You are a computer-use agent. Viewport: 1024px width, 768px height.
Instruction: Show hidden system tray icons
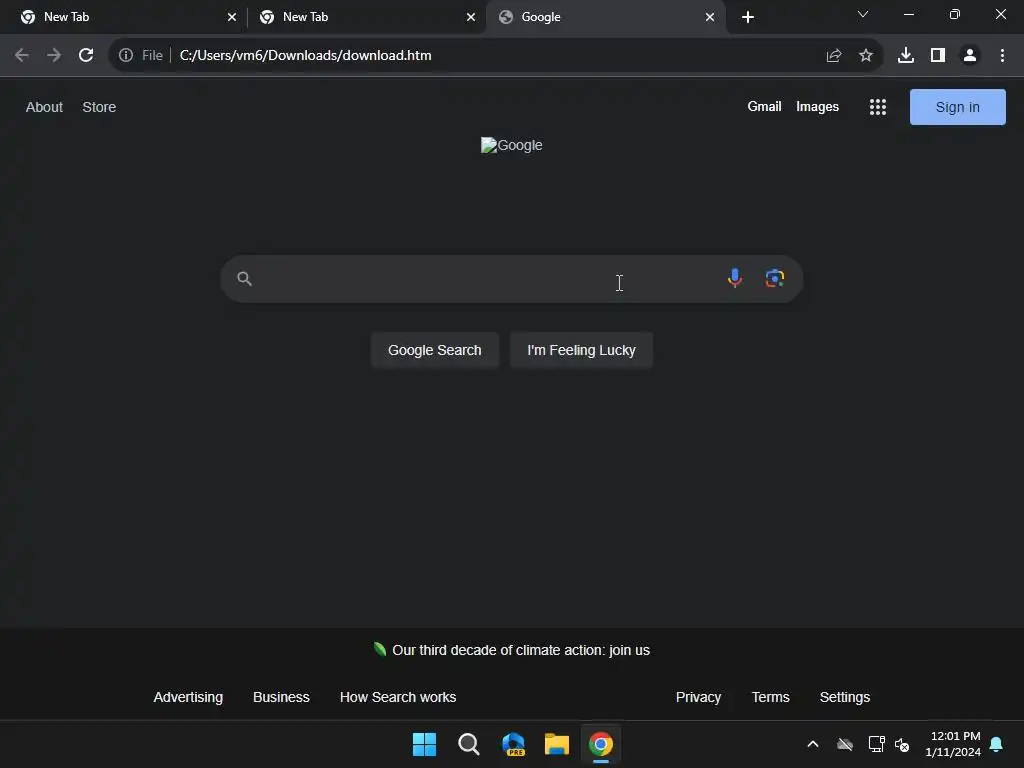[813, 744]
